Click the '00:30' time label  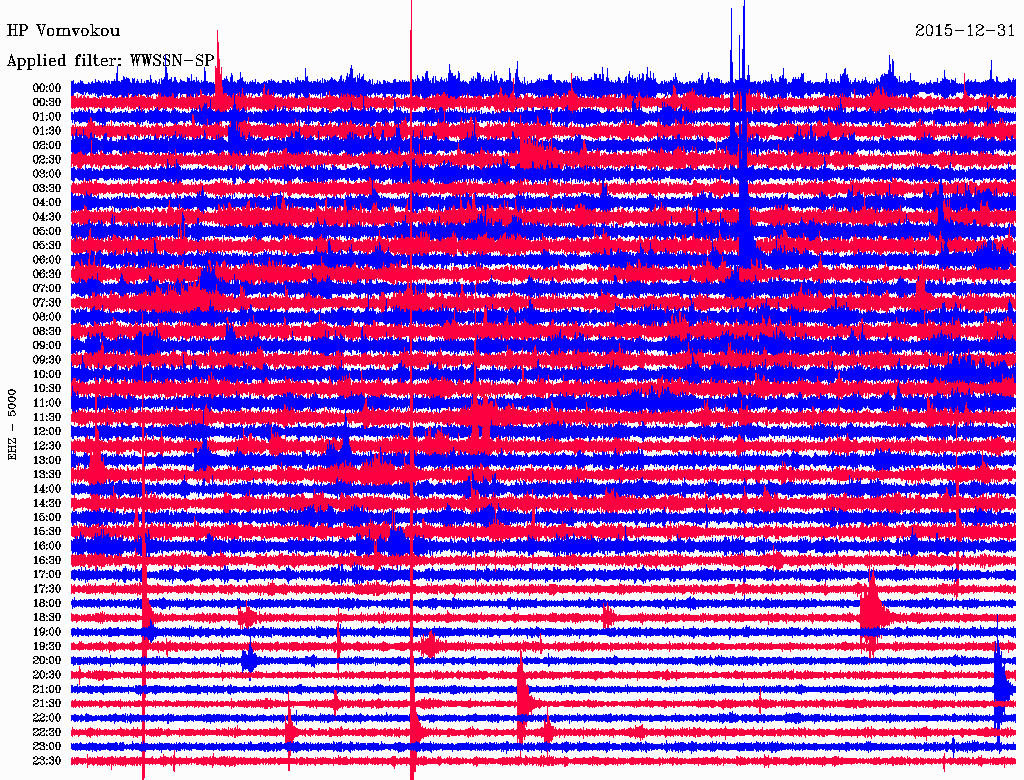(x=46, y=103)
